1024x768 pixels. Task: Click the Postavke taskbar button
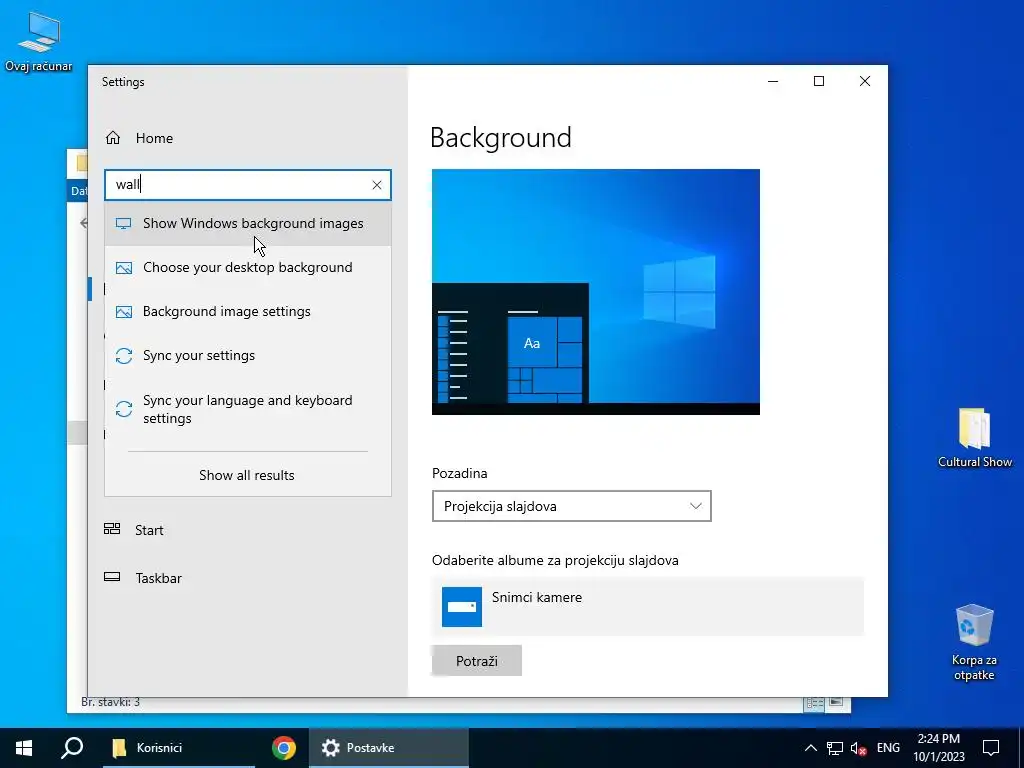pos(389,748)
